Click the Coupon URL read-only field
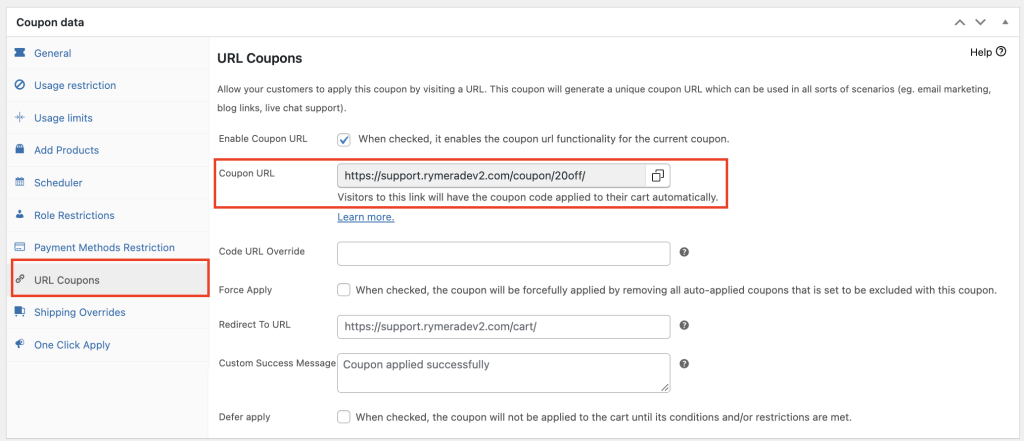 (491, 176)
